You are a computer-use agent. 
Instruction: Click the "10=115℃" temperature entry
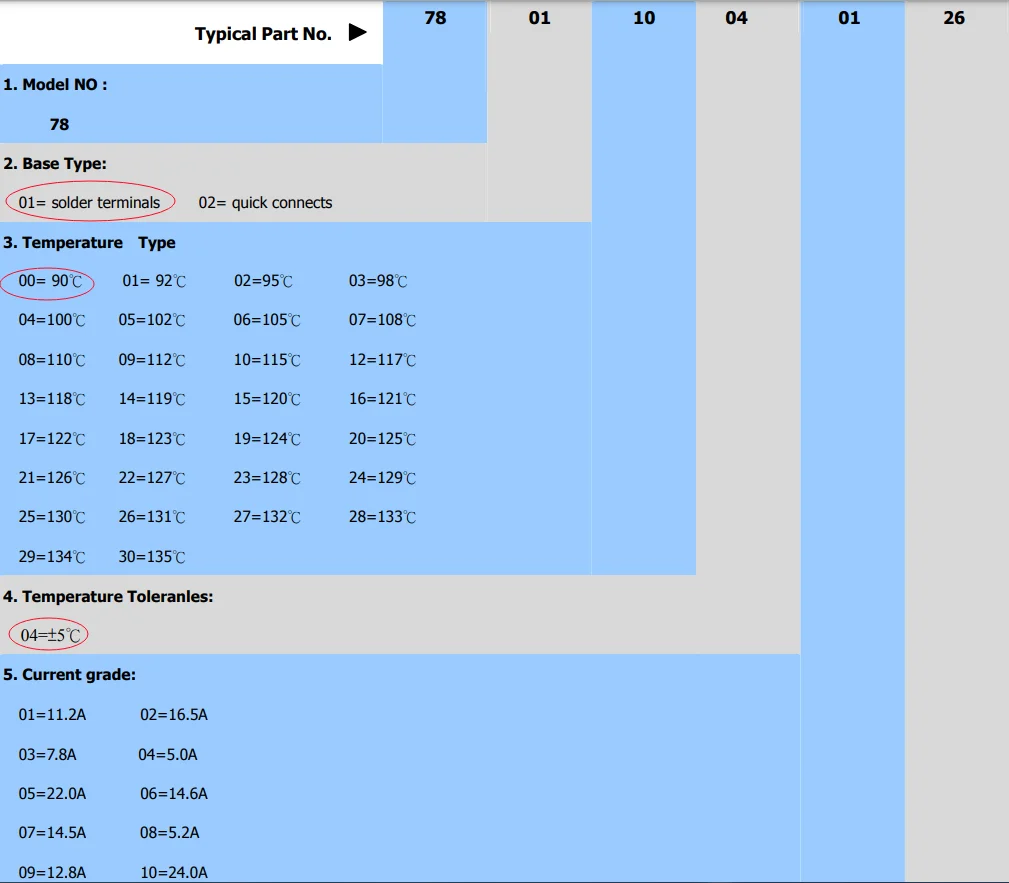click(267, 360)
